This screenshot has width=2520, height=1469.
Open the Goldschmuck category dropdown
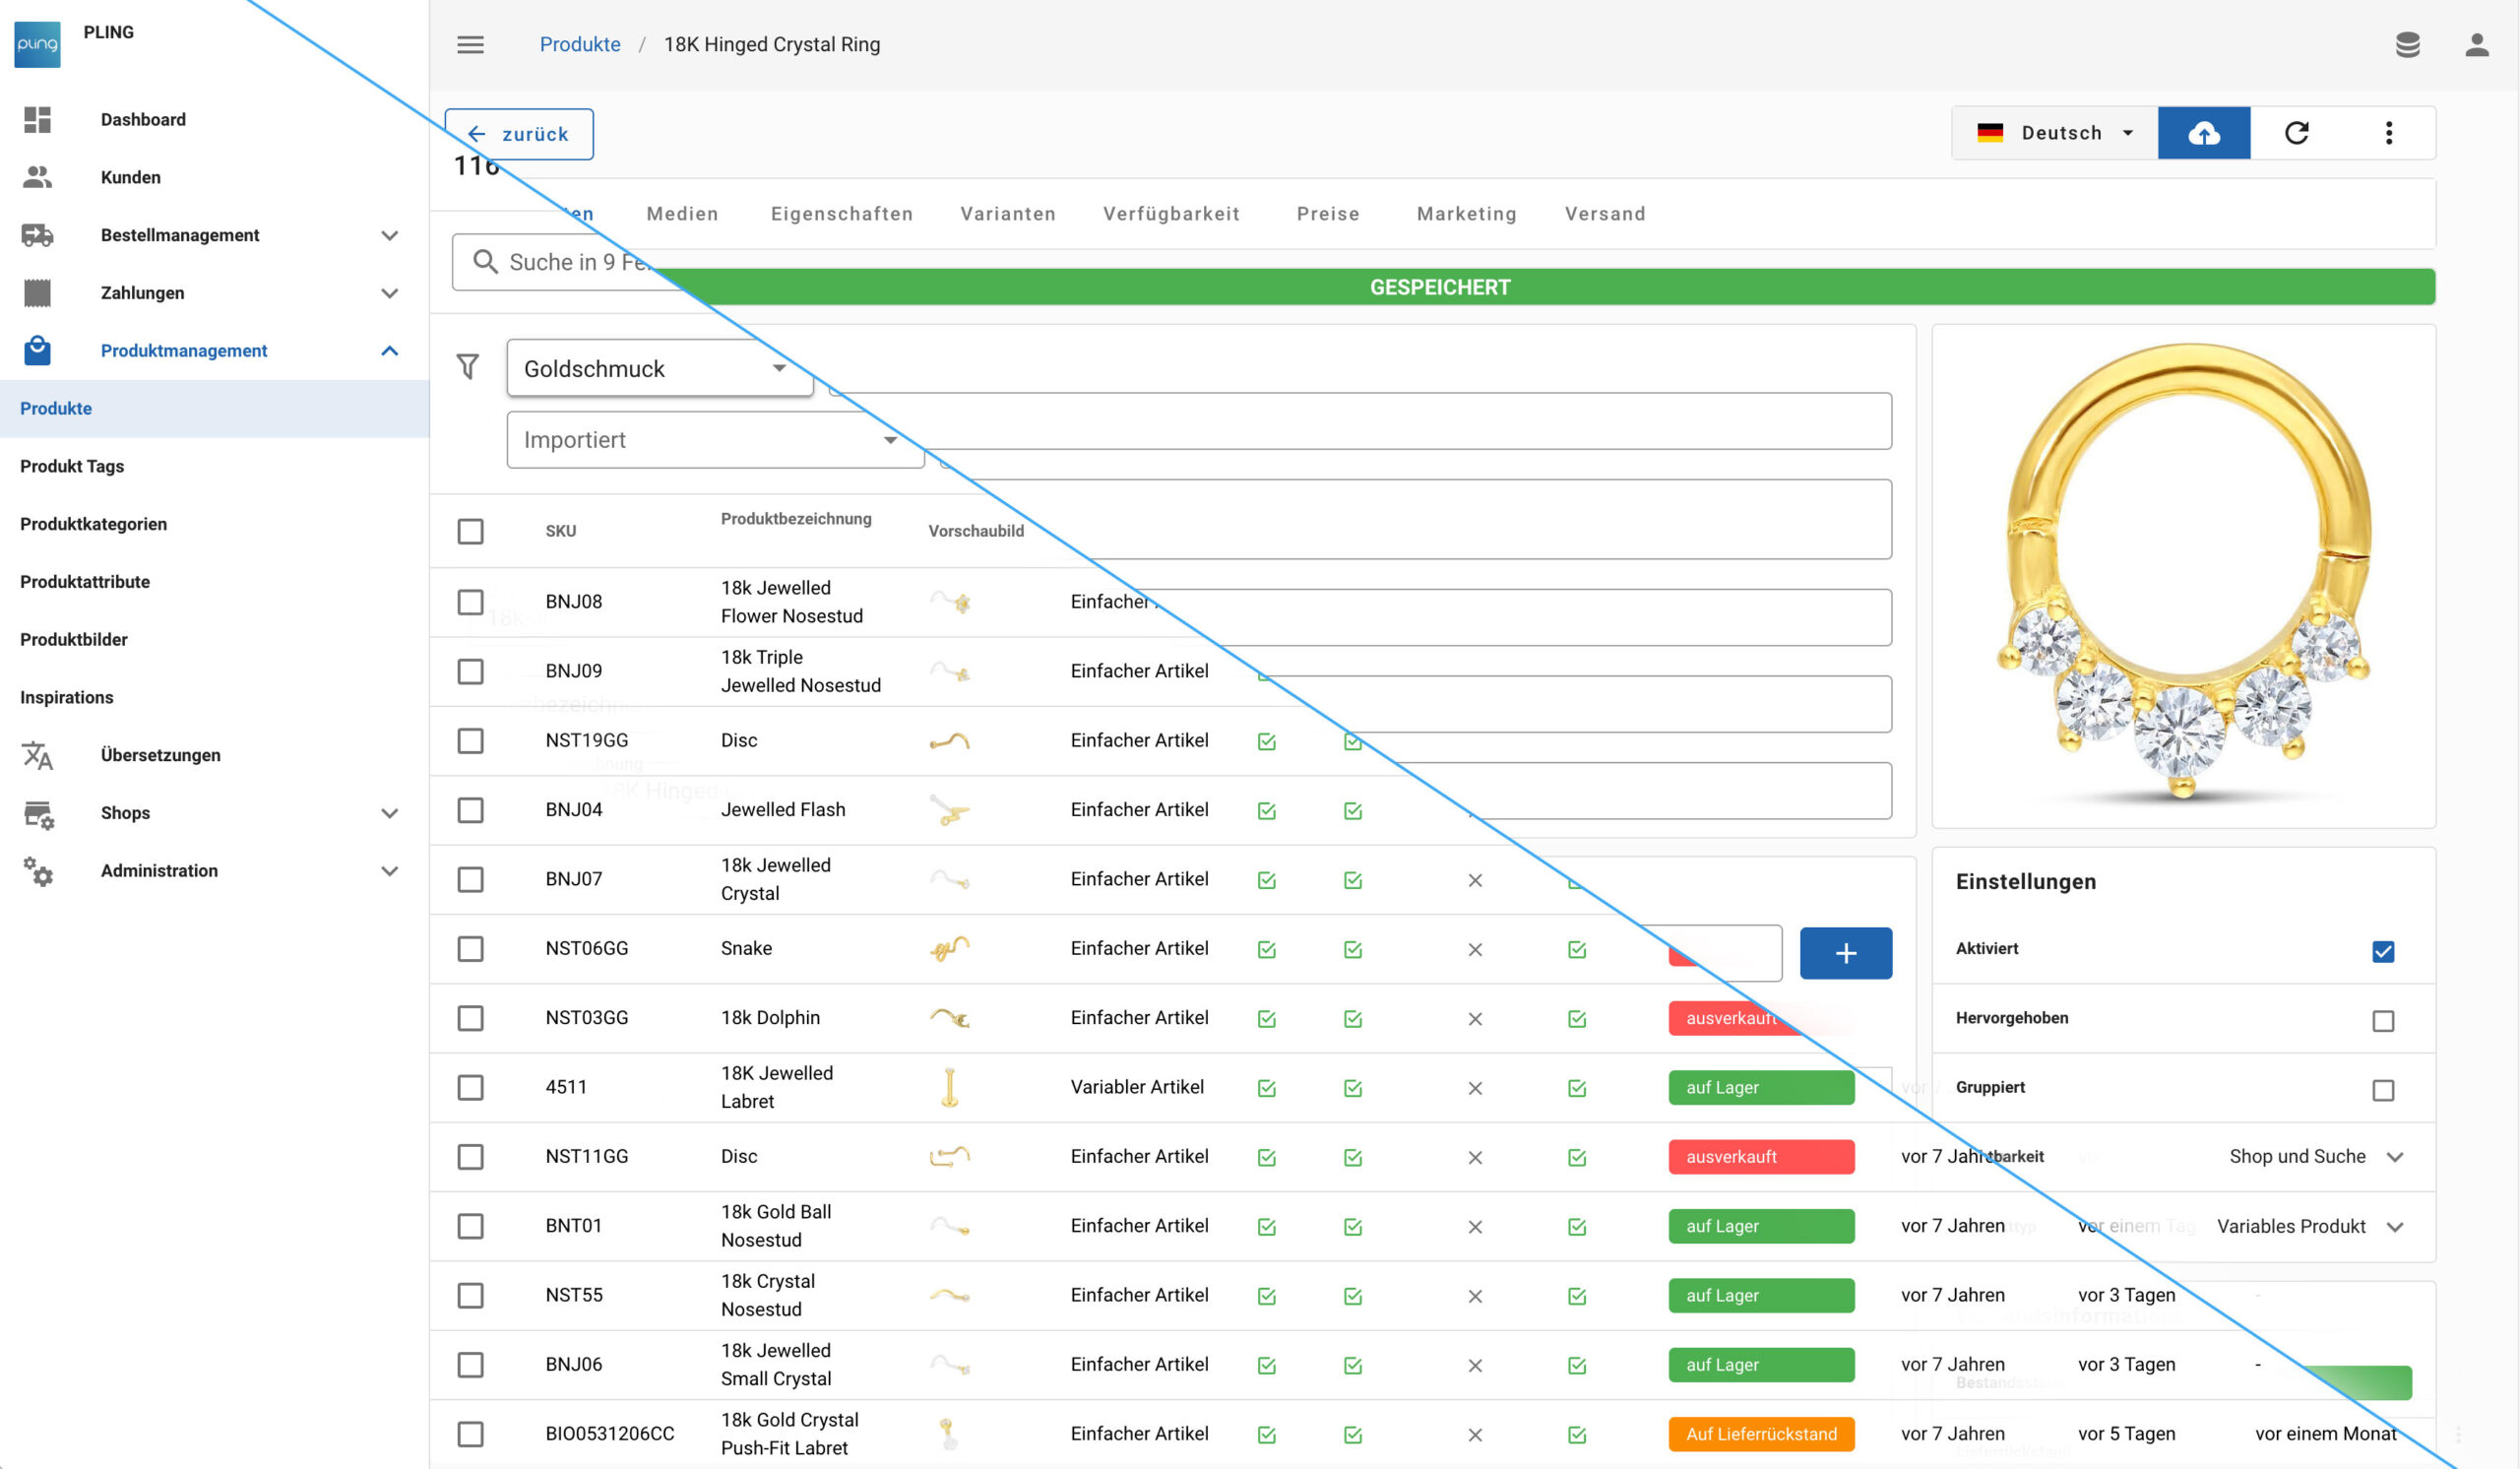pos(658,369)
